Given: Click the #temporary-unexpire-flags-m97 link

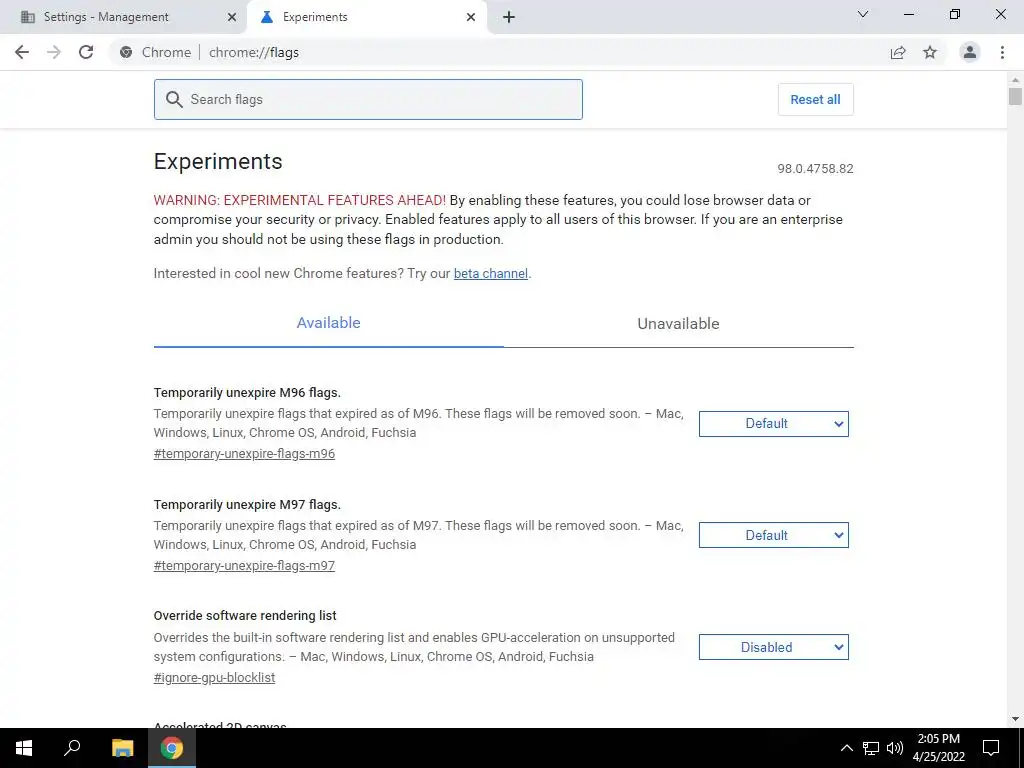Looking at the screenshot, I should (x=244, y=566).
